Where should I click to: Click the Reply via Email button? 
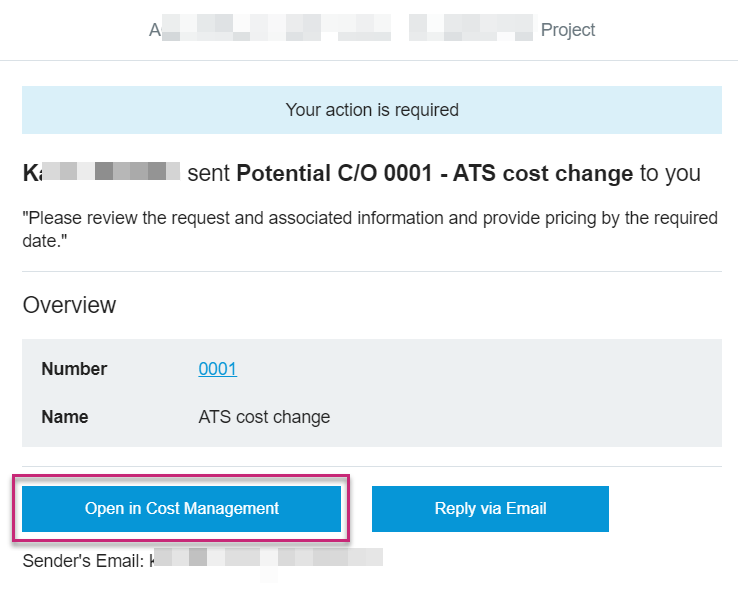coord(490,509)
